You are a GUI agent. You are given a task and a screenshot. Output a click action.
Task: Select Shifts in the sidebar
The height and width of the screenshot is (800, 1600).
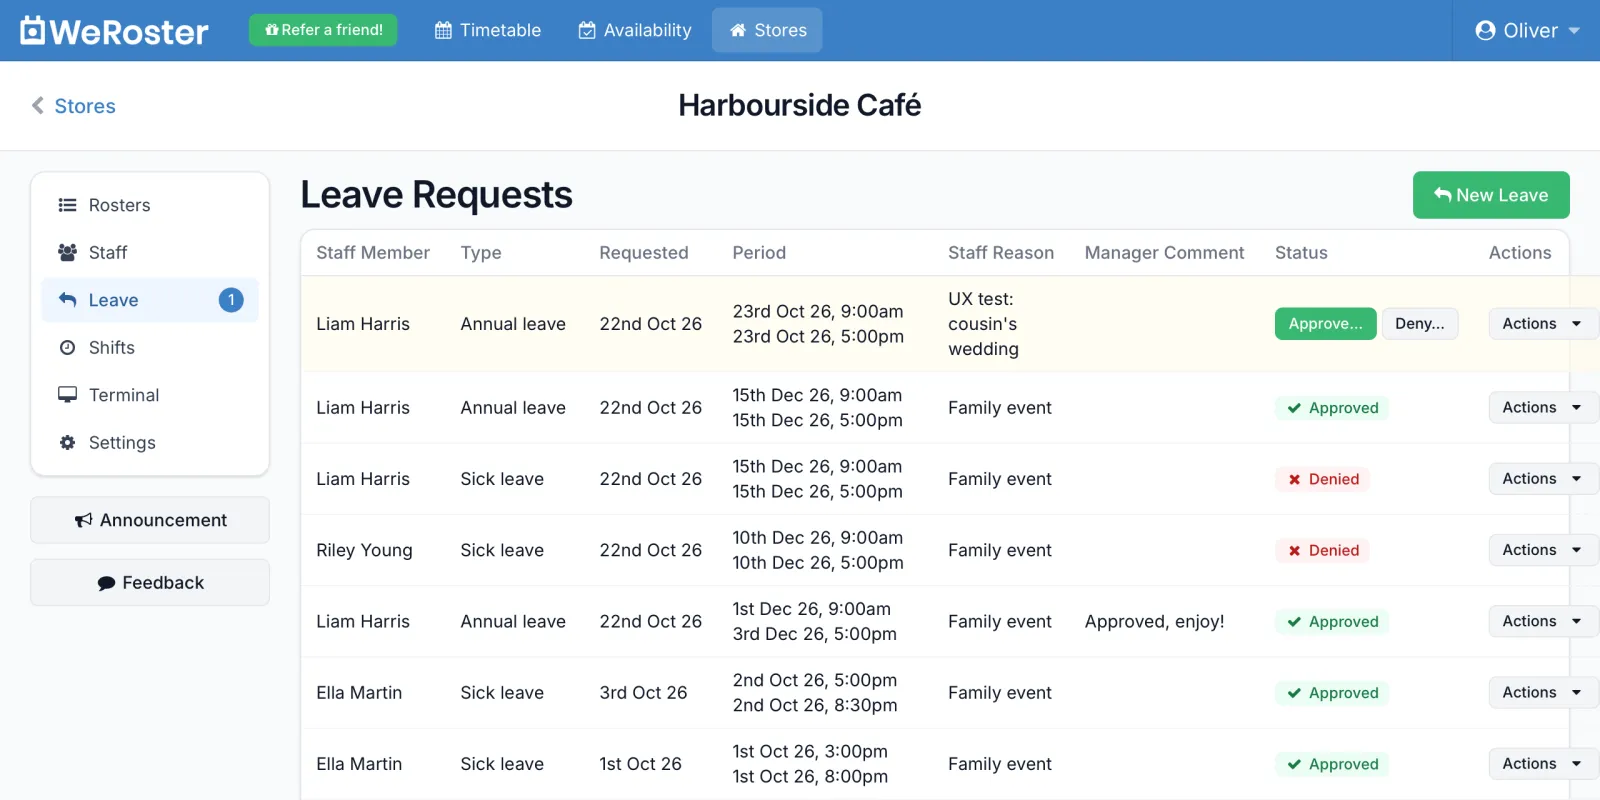tap(150, 347)
